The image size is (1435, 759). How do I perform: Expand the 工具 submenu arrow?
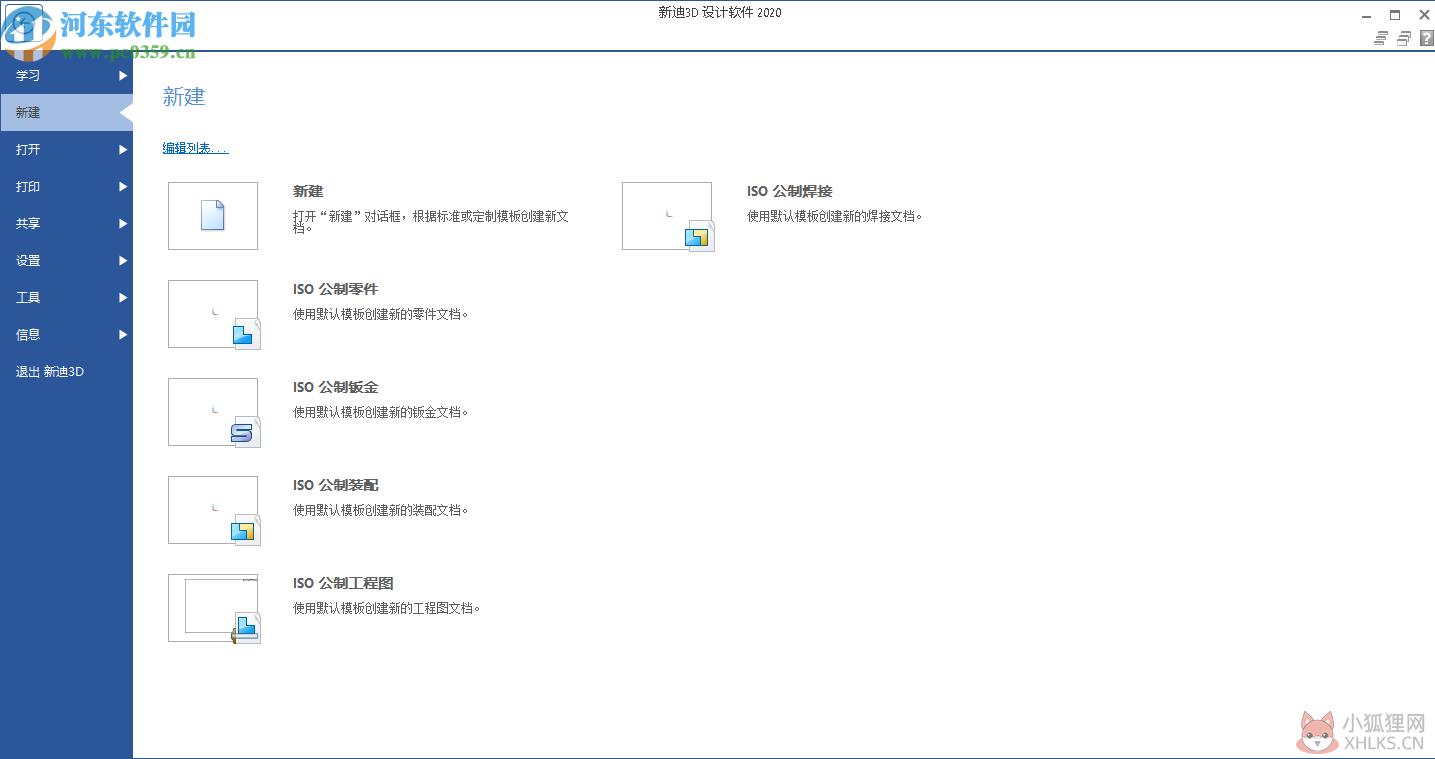pos(123,298)
